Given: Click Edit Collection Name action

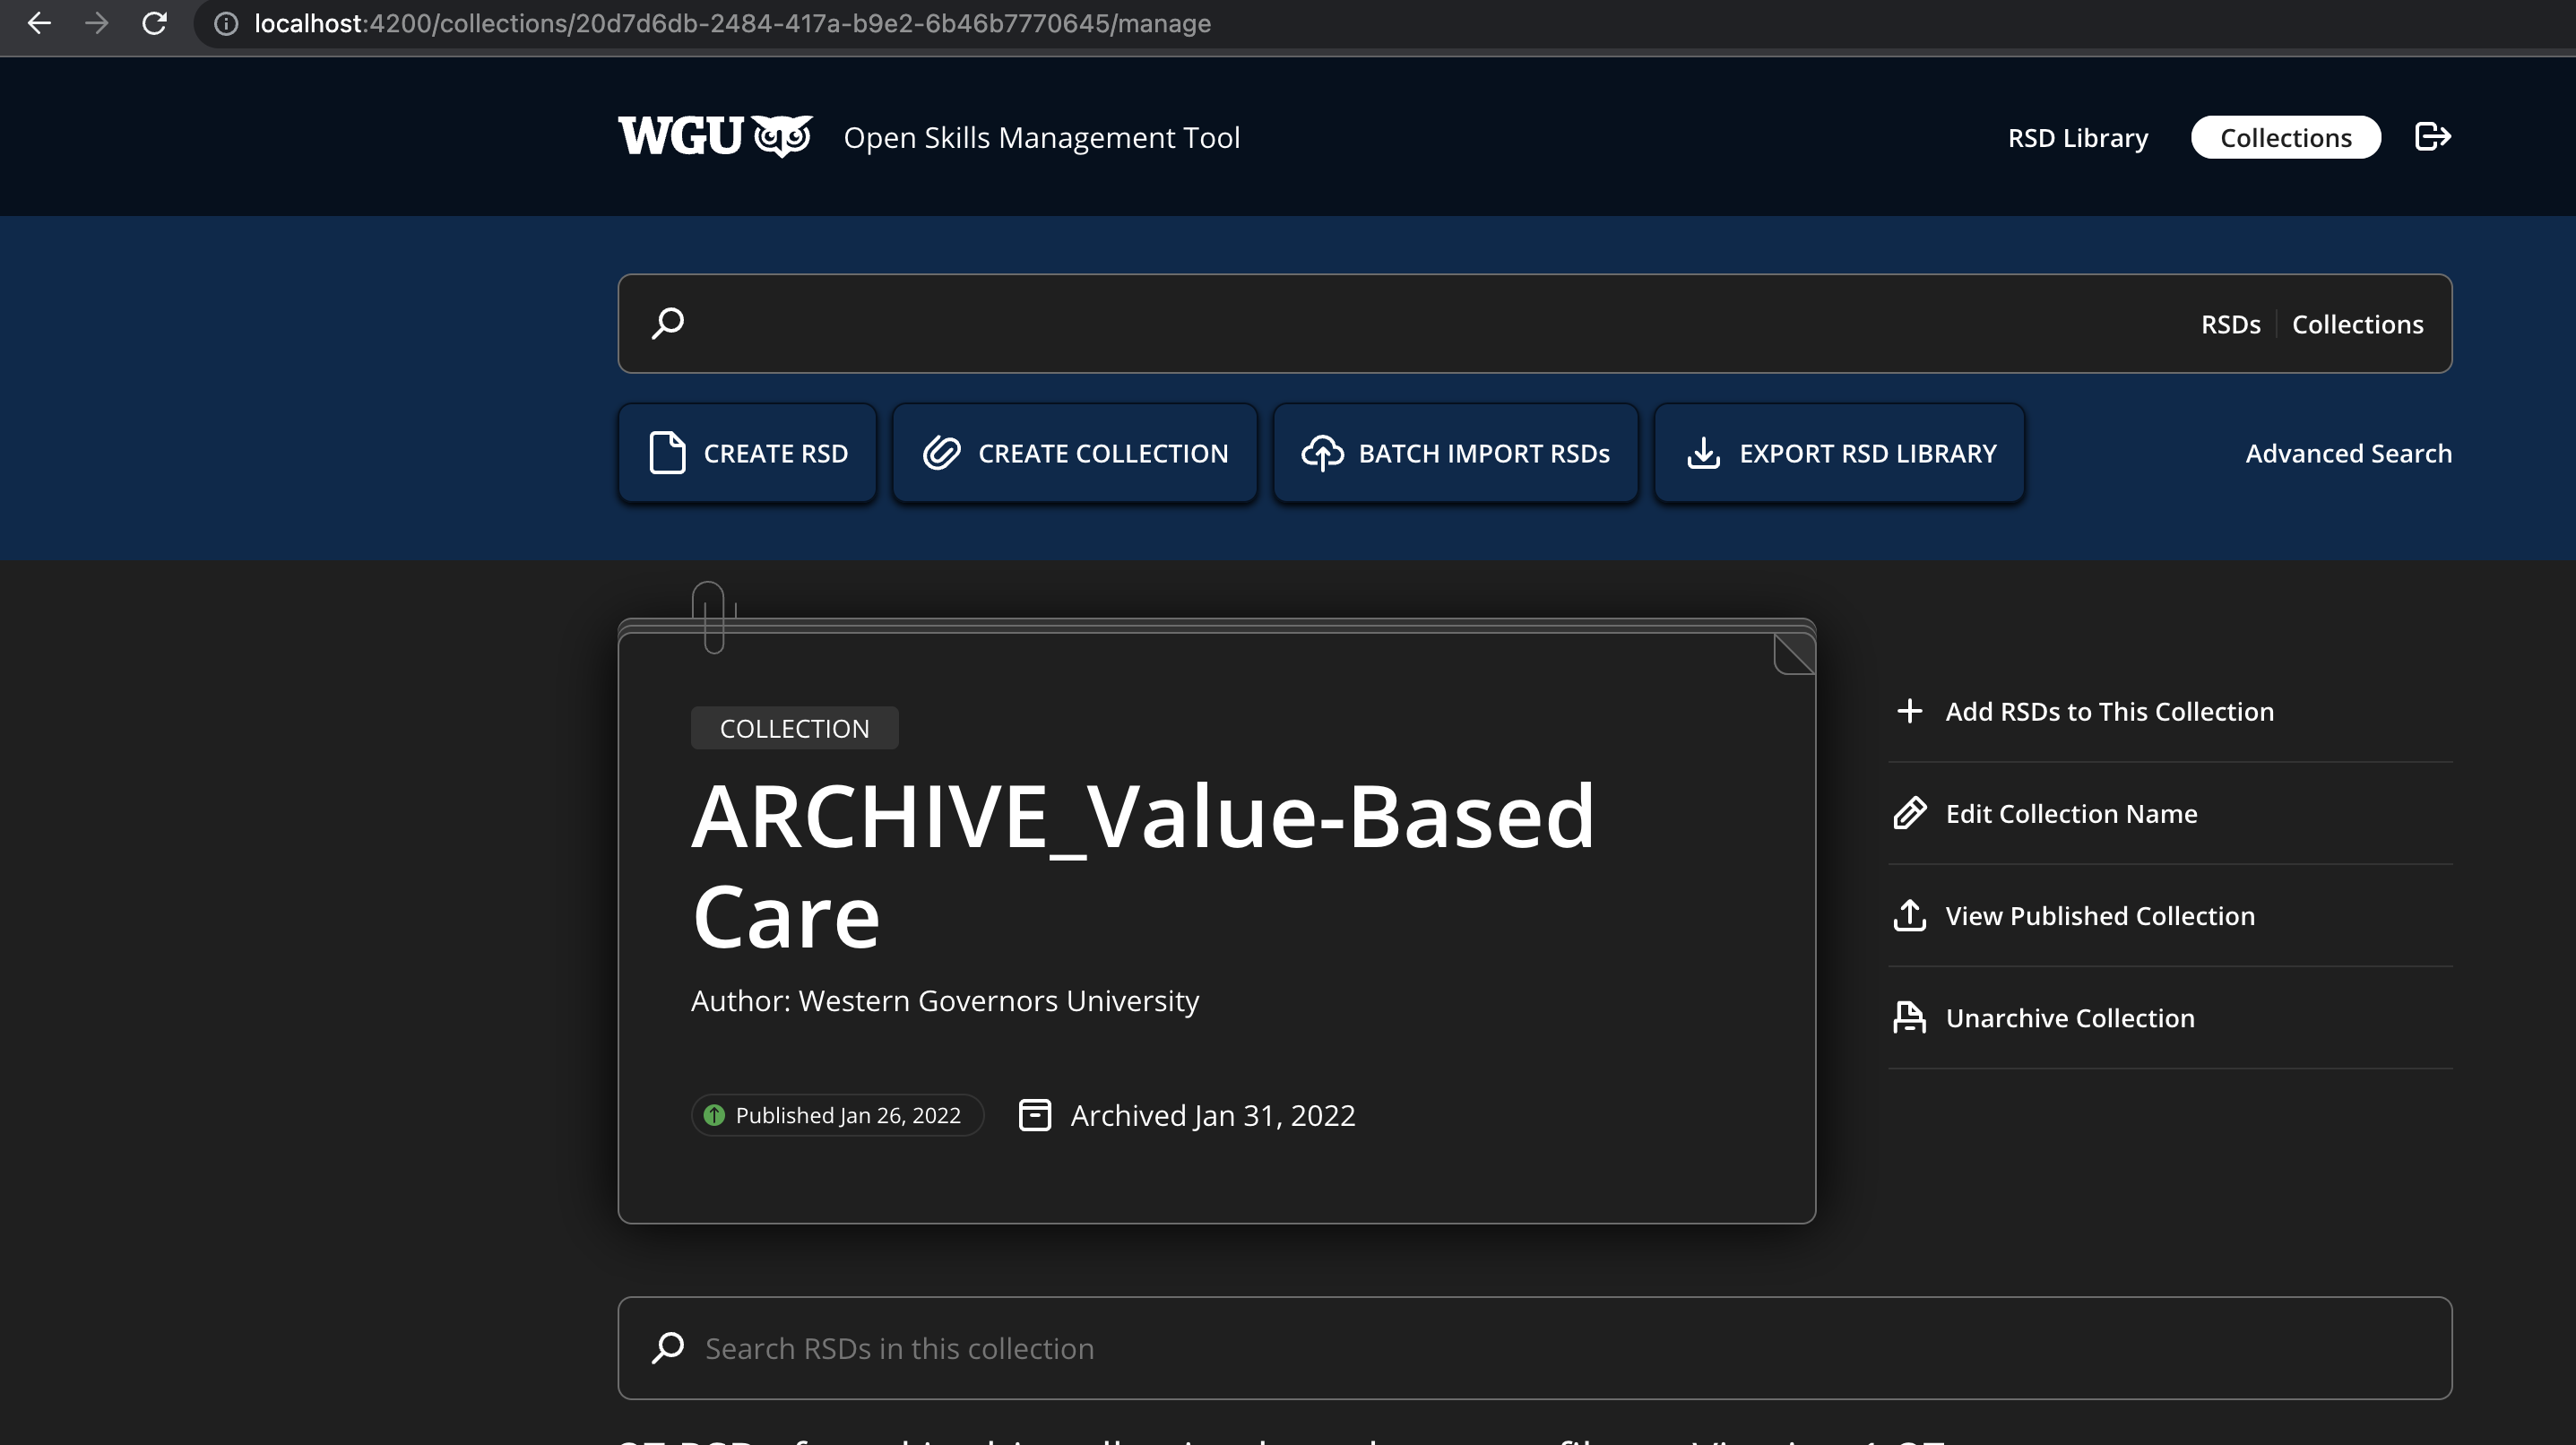Looking at the screenshot, I should (x=2070, y=813).
